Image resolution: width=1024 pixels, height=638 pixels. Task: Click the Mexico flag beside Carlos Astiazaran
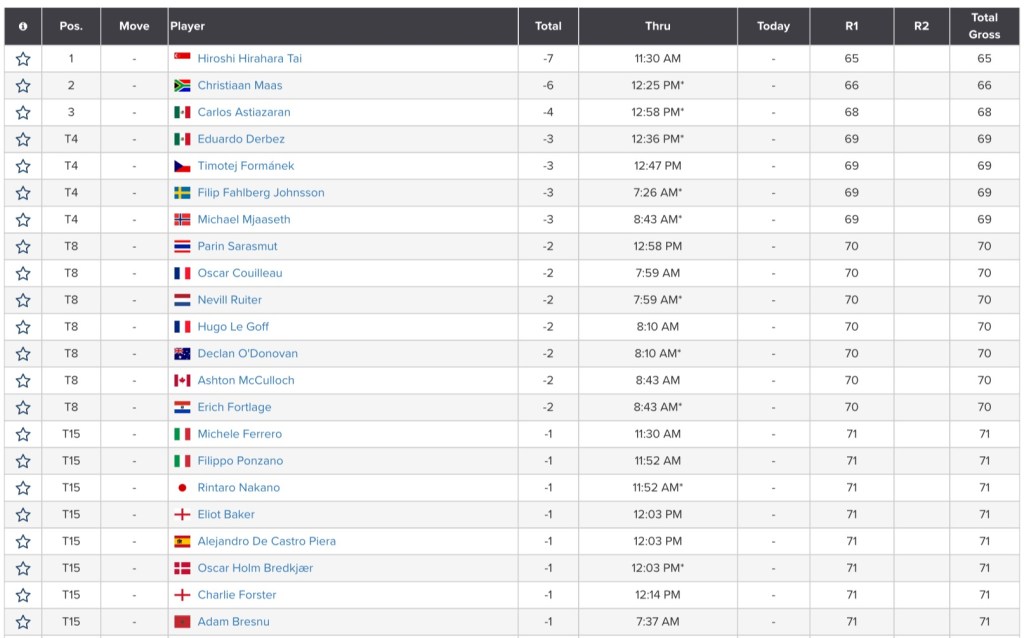[x=182, y=113]
